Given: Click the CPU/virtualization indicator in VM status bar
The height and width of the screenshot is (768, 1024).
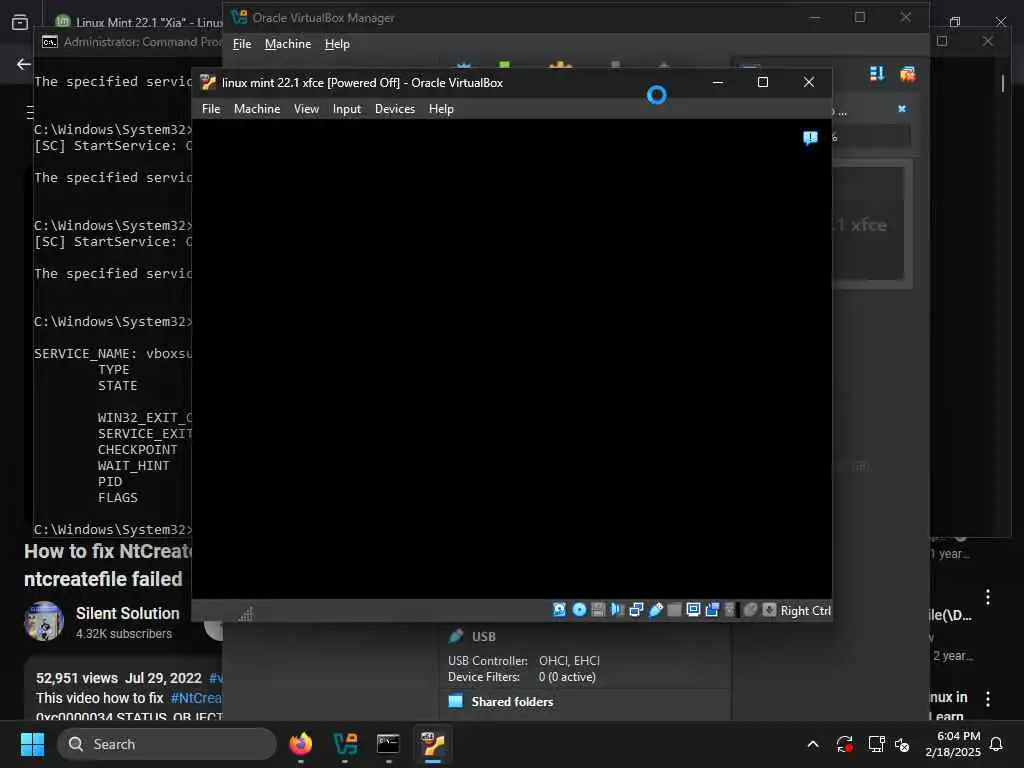Looking at the screenshot, I should [731, 609].
